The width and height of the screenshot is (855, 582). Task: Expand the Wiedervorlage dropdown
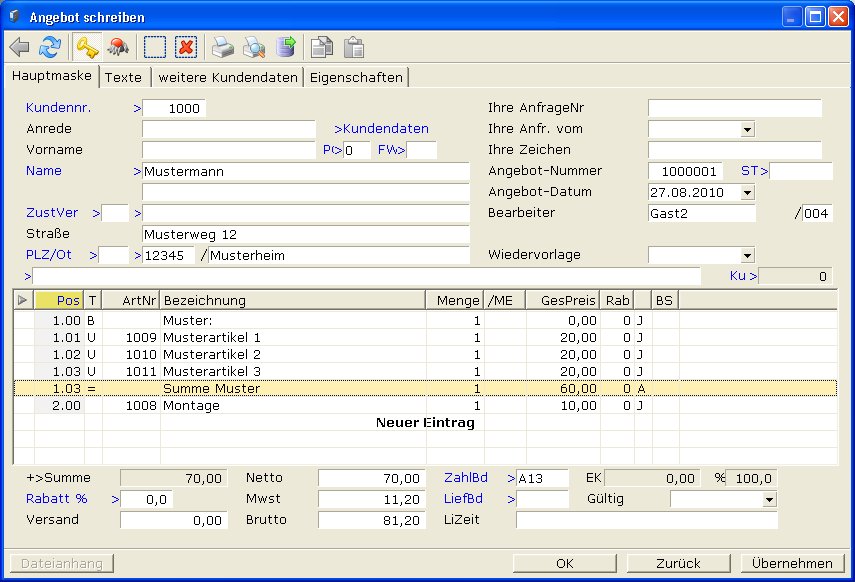tap(747, 255)
